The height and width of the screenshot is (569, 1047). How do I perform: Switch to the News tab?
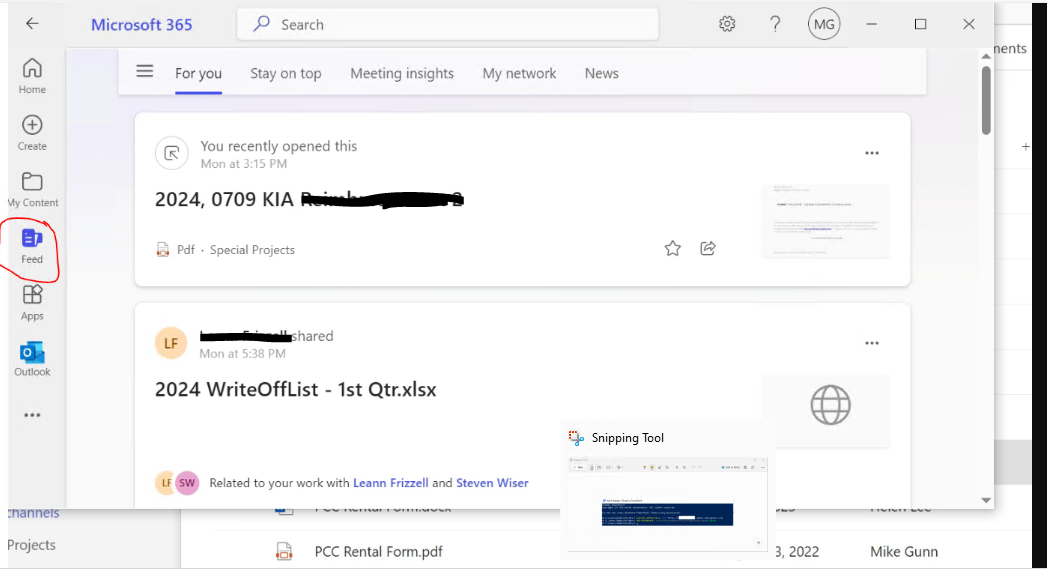[602, 73]
